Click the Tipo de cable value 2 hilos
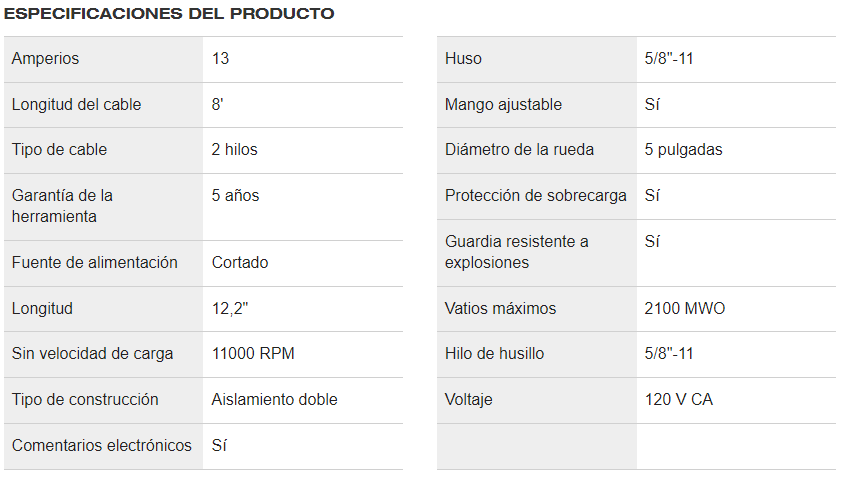Image resolution: width=846 pixels, height=477 pixels. (x=235, y=150)
